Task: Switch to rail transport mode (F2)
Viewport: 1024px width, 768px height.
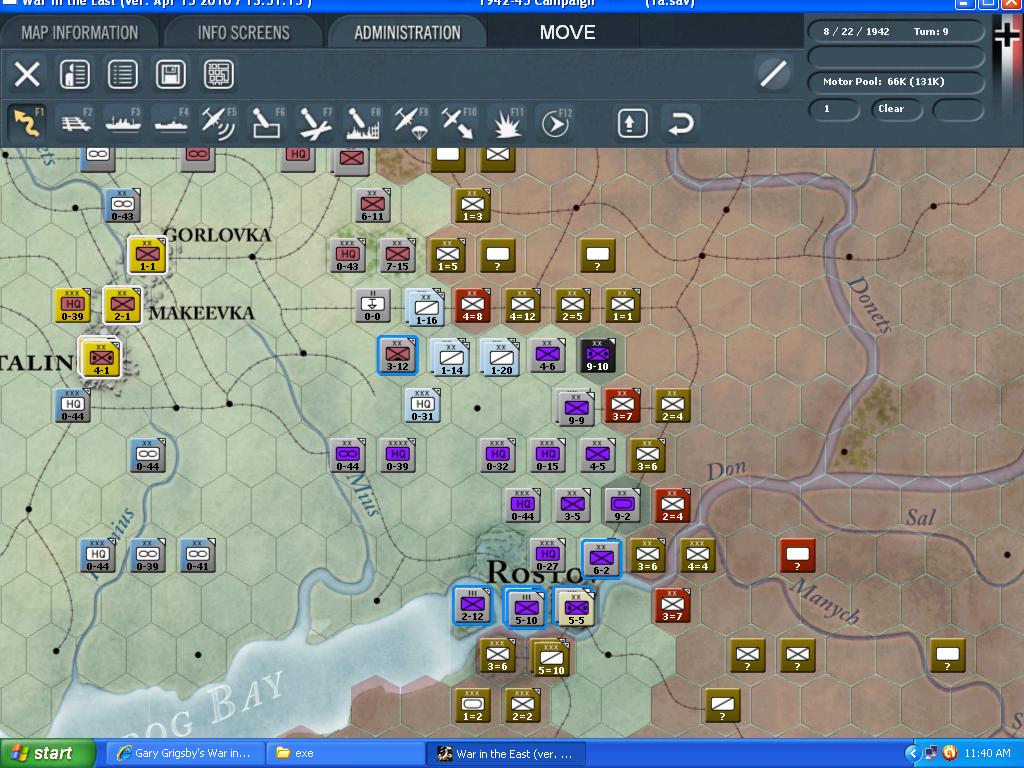Action: coord(75,122)
